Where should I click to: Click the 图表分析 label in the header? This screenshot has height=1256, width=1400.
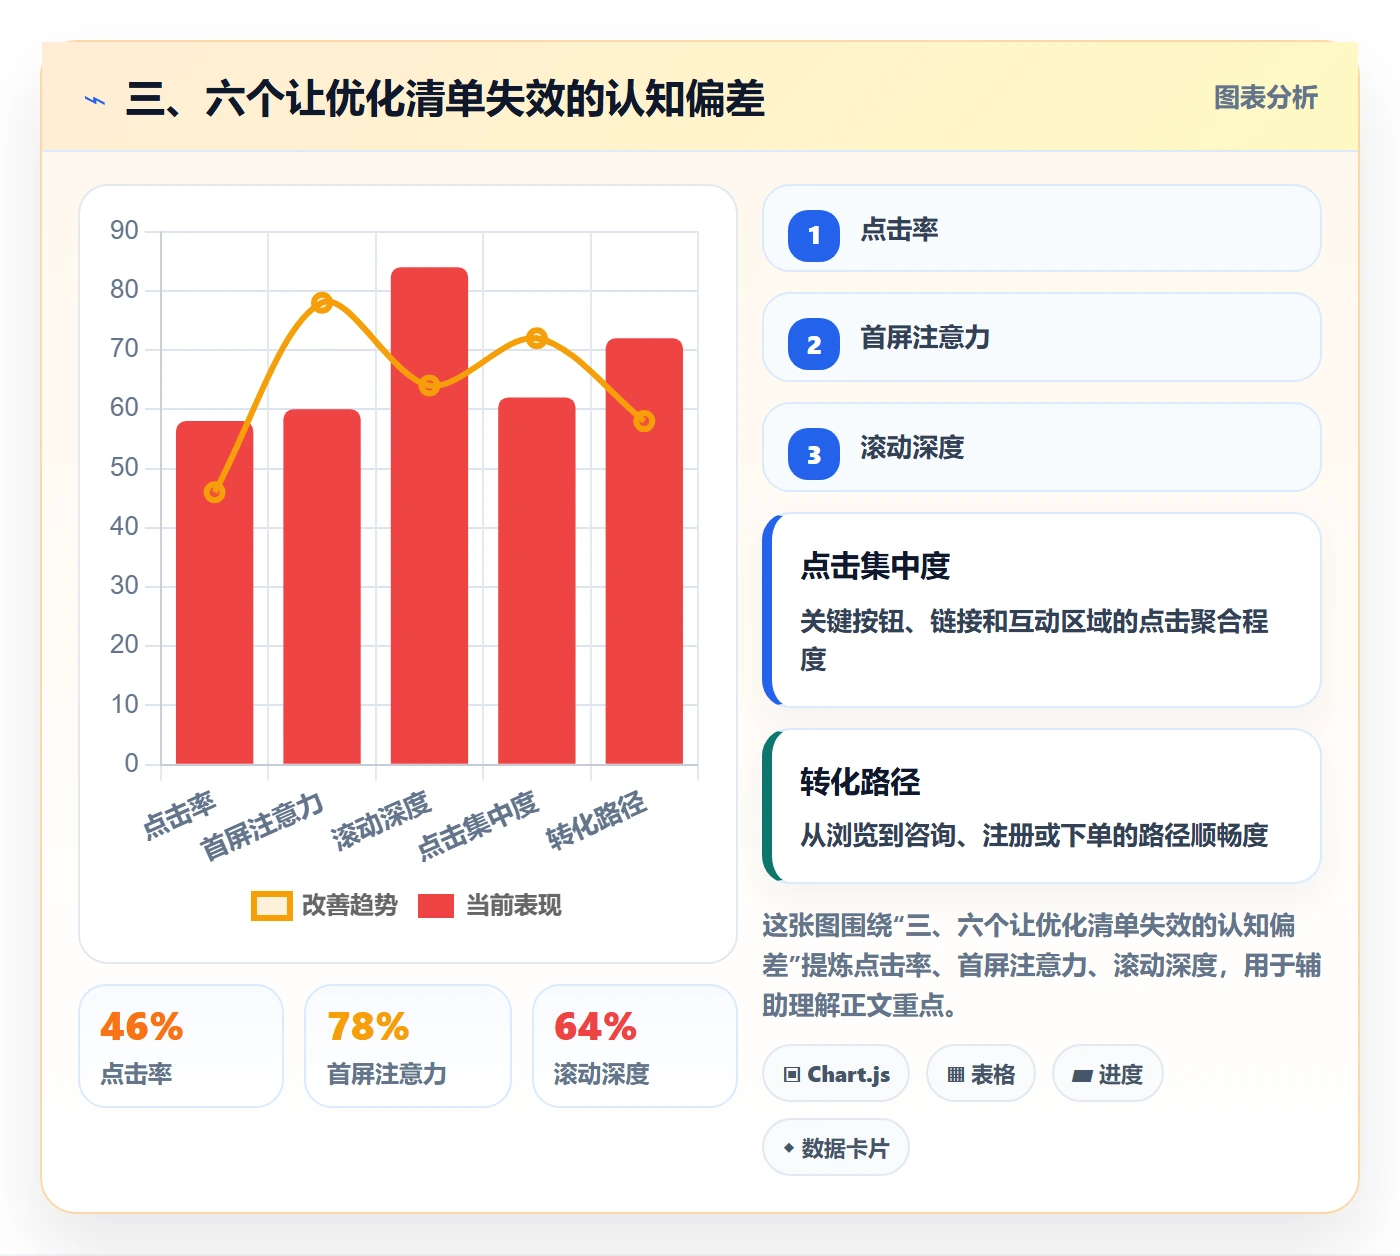[x=1265, y=98]
